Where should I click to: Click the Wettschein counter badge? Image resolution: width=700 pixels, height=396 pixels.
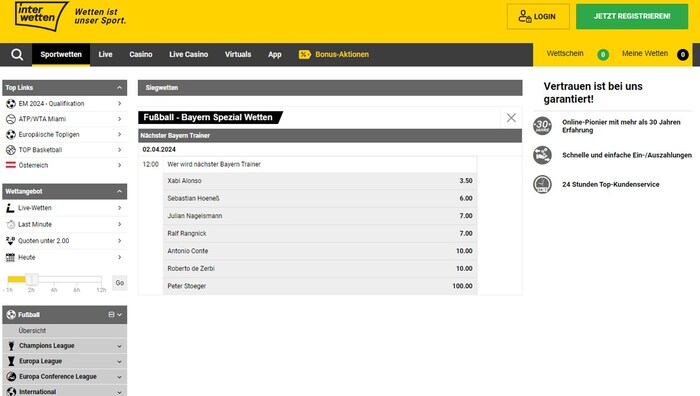tap(603, 54)
